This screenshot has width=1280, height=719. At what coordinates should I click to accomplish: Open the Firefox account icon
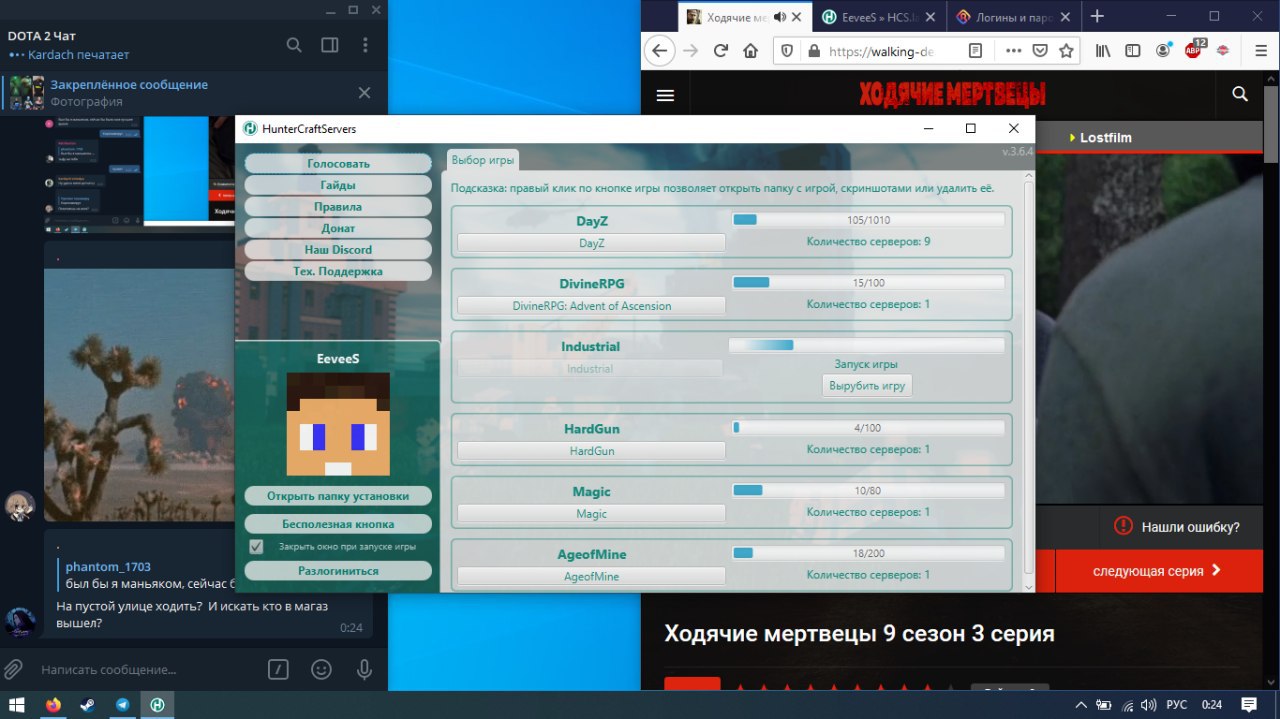click(1163, 51)
